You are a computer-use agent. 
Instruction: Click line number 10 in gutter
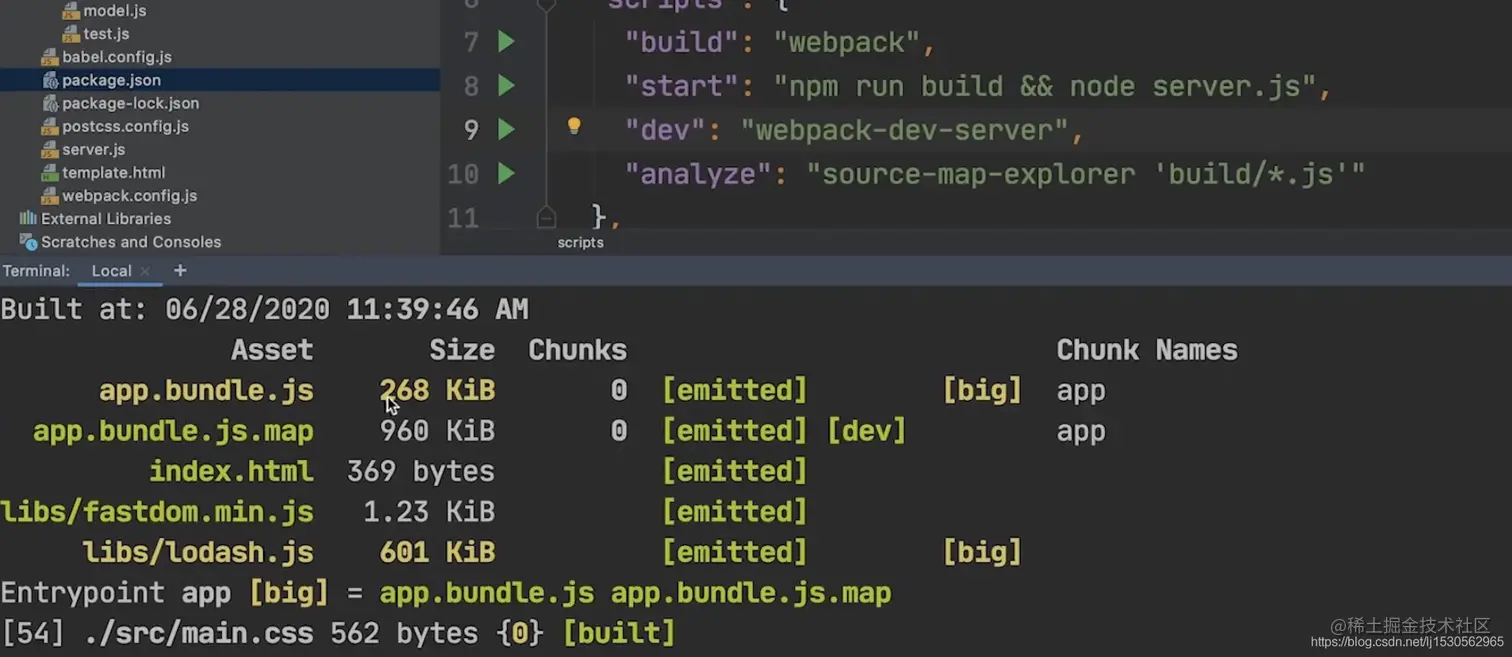pyautogui.click(x=463, y=174)
